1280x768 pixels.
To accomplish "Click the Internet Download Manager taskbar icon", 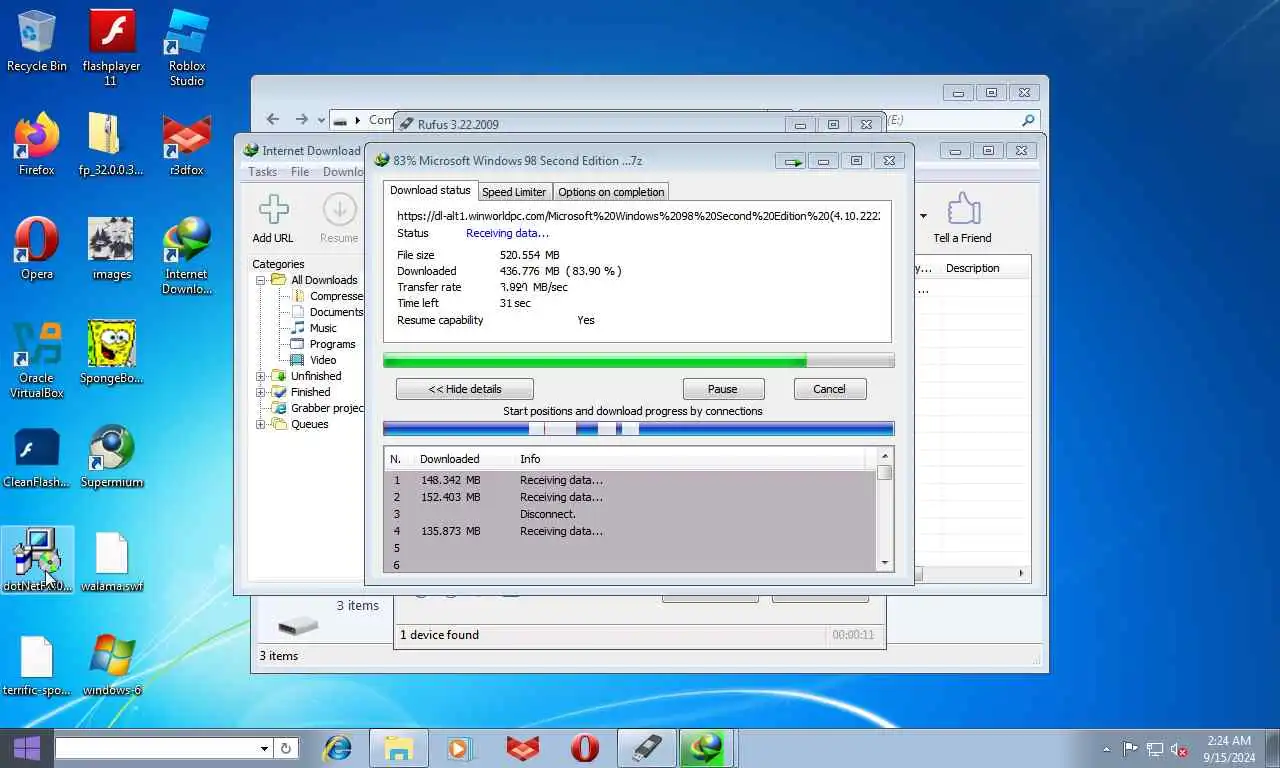I will 707,748.
